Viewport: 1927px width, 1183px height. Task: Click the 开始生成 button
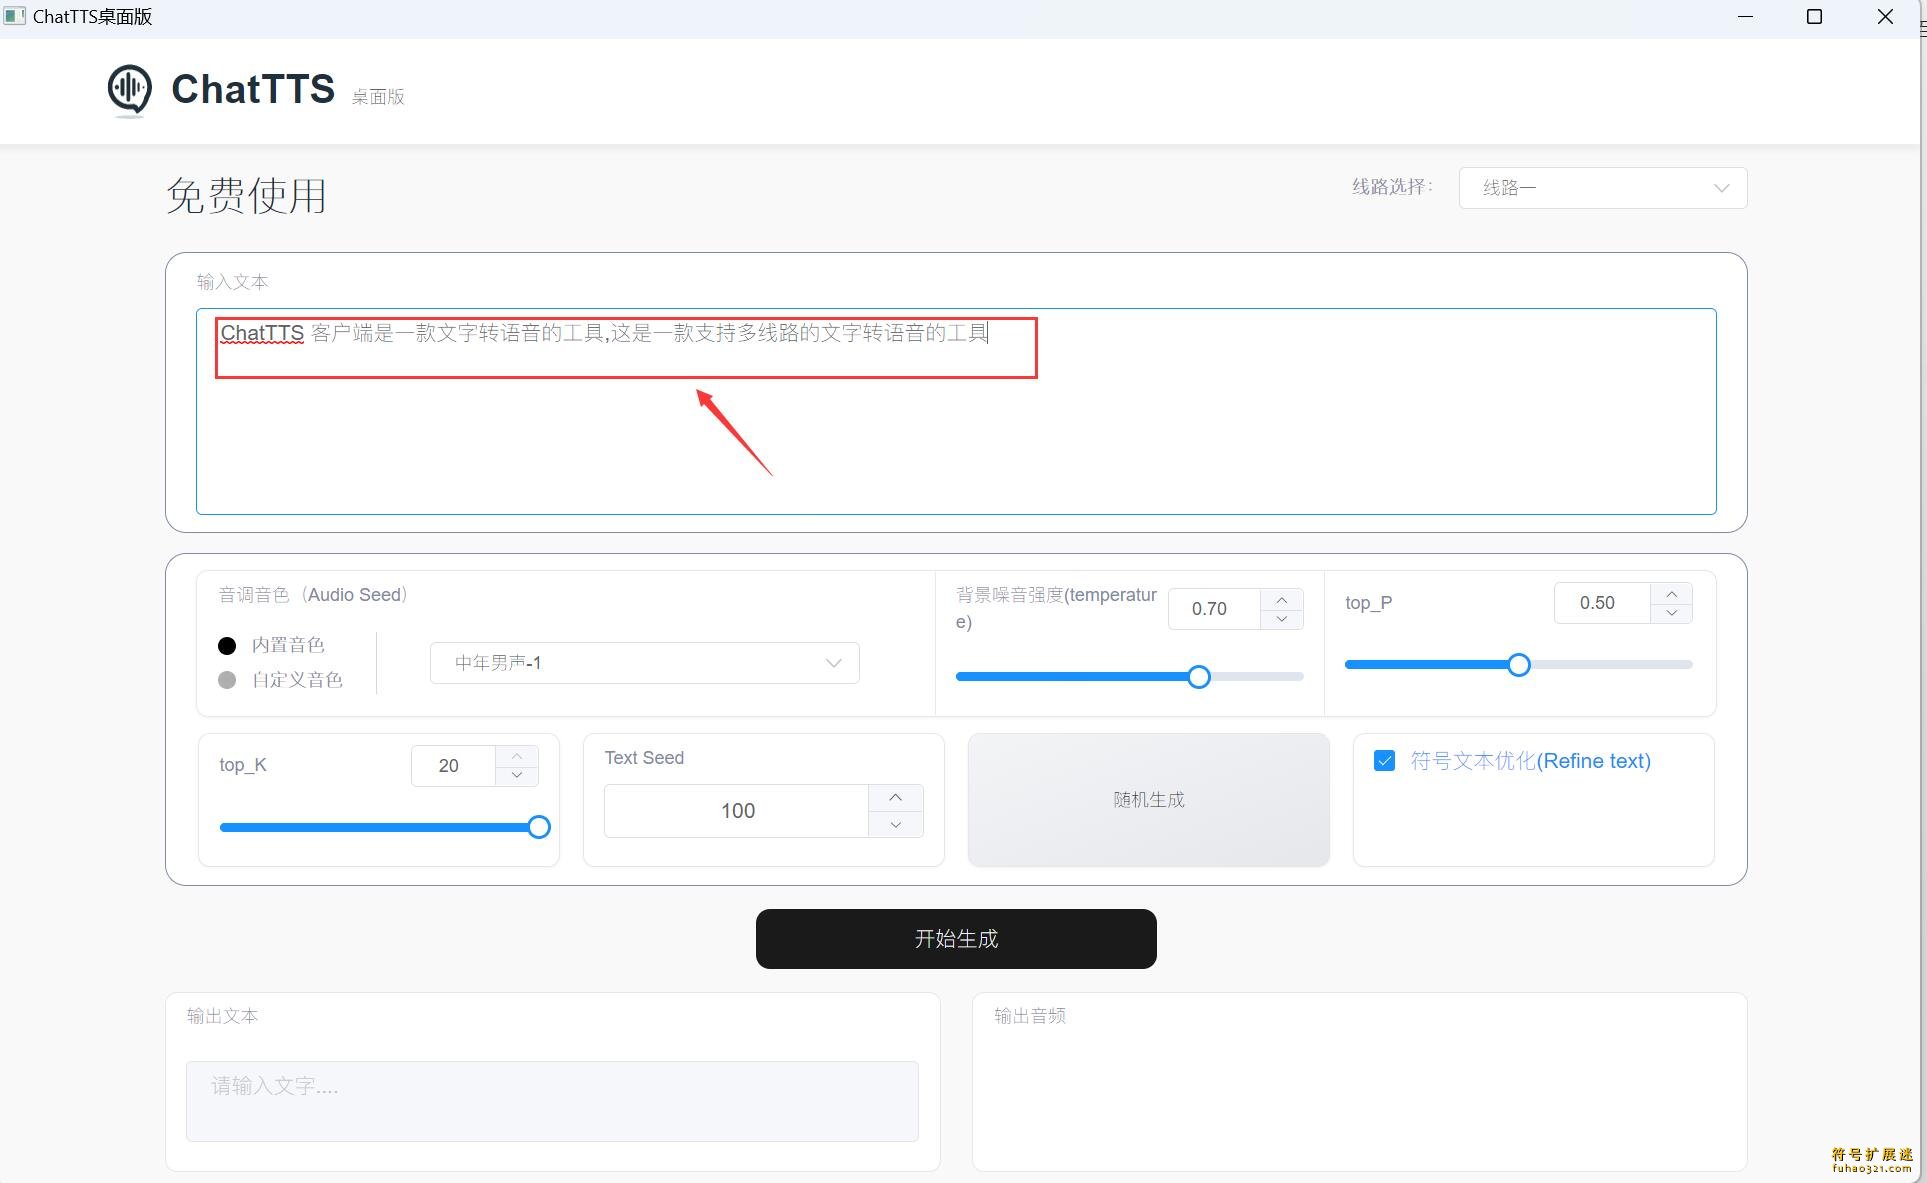(956, 939)
